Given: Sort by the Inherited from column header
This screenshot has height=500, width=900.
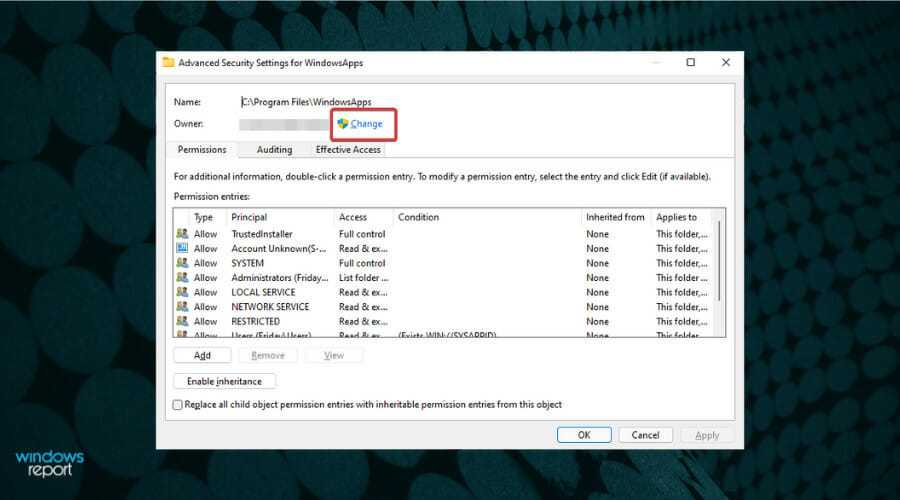Looking at the screenshot, I should click(x=614, y=217).
